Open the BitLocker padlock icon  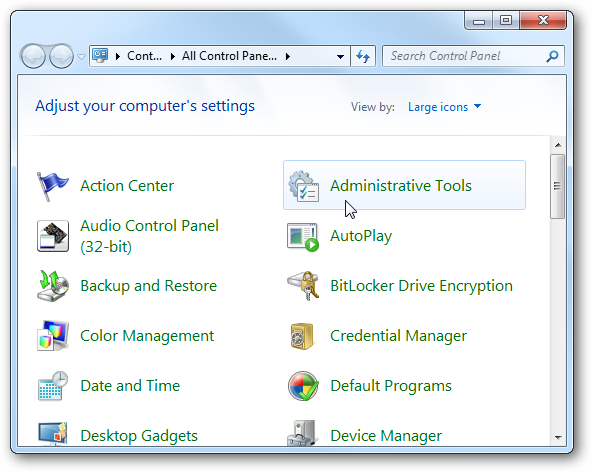(303, 286)
